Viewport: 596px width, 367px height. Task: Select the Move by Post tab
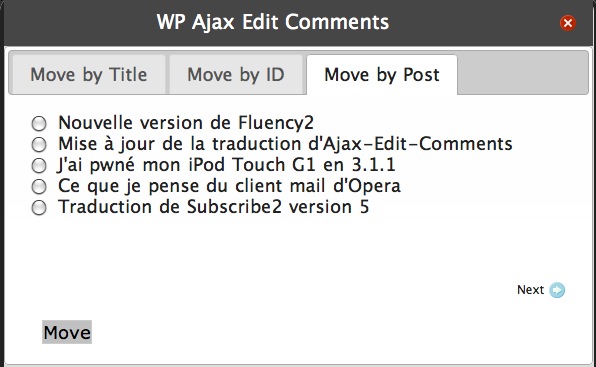pyautogui.click(x=382, y=74)
